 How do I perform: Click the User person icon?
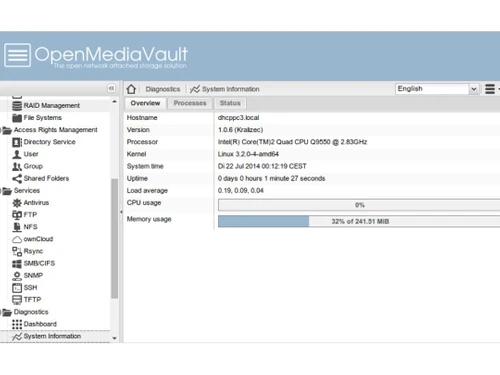tap(17, 154)
